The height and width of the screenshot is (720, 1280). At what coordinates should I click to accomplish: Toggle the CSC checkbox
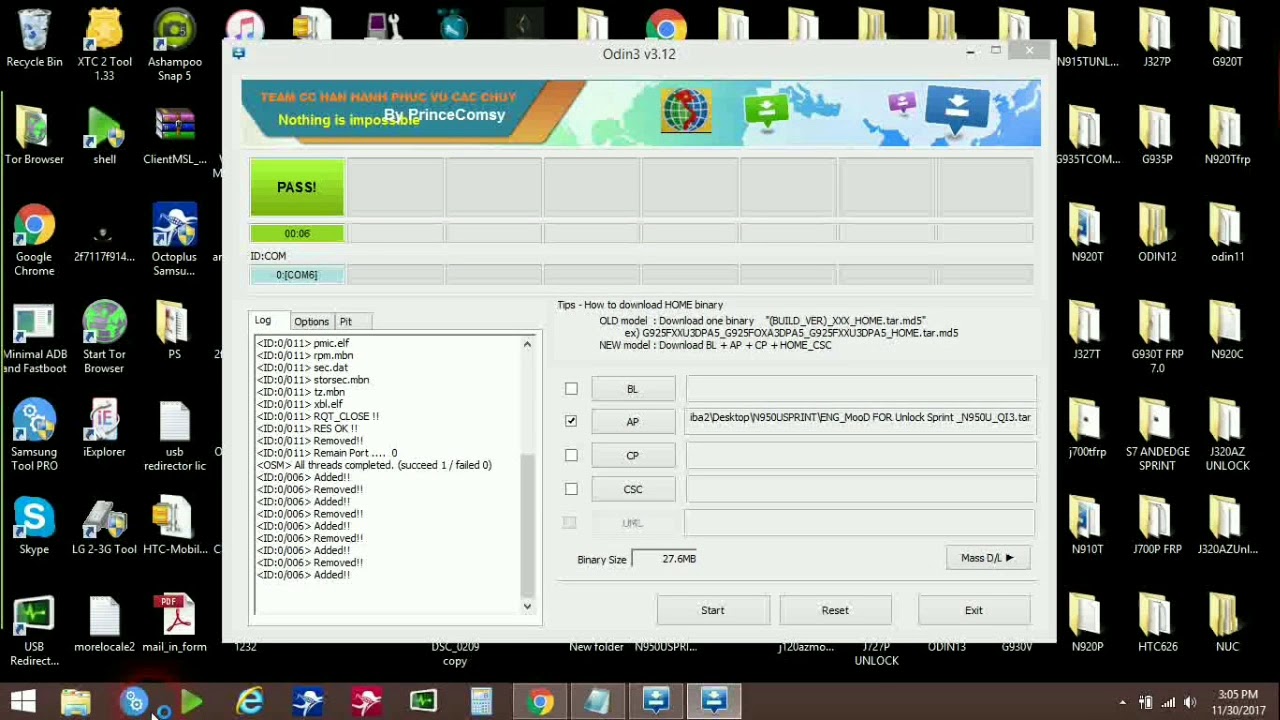point(571,489)
